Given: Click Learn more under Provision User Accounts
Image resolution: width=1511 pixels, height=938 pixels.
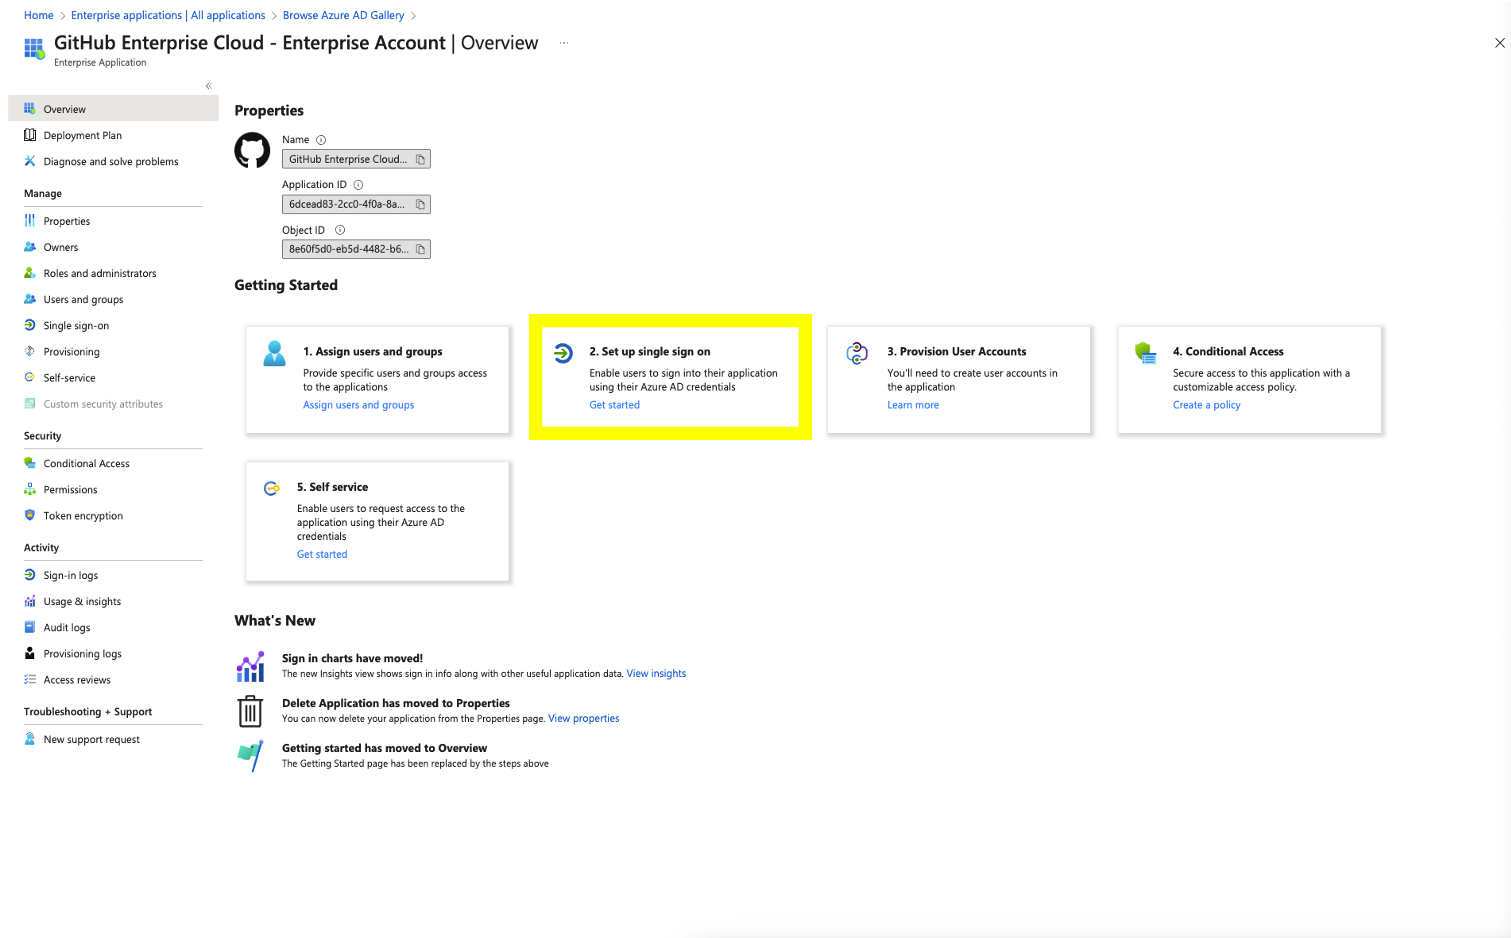Looking at the screenshot, I should pyautogui.click(x=913, y=405).
